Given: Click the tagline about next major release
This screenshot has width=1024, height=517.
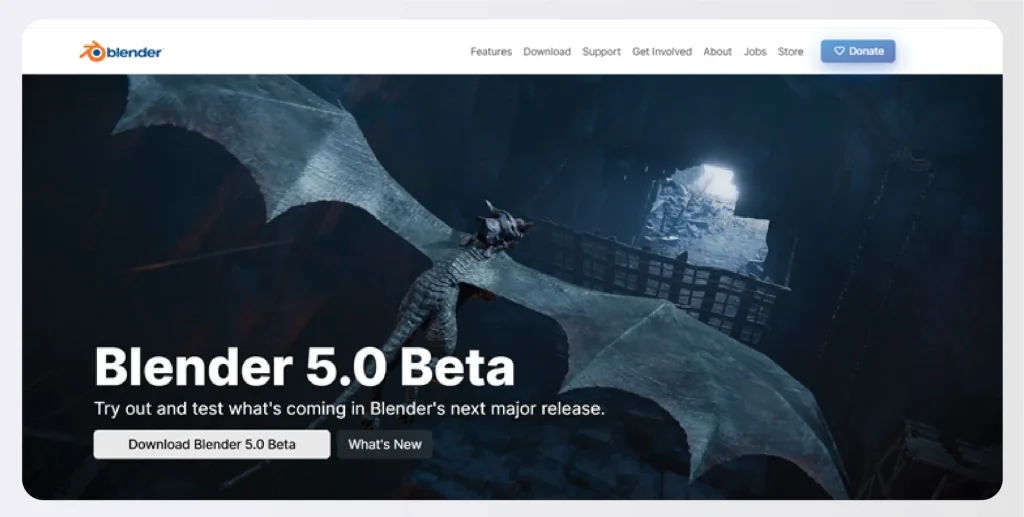Looking at the screenshot, I should 349,409.
